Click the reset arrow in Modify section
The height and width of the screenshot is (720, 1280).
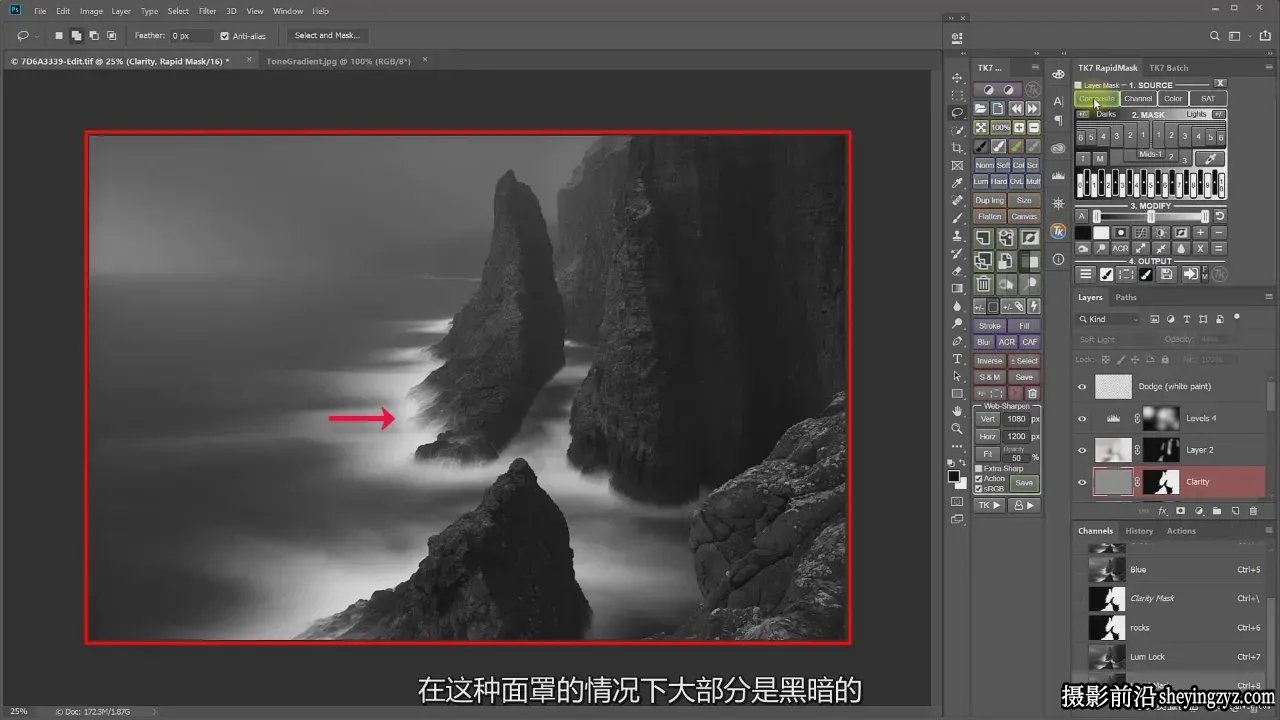[x=1219, y=216]
